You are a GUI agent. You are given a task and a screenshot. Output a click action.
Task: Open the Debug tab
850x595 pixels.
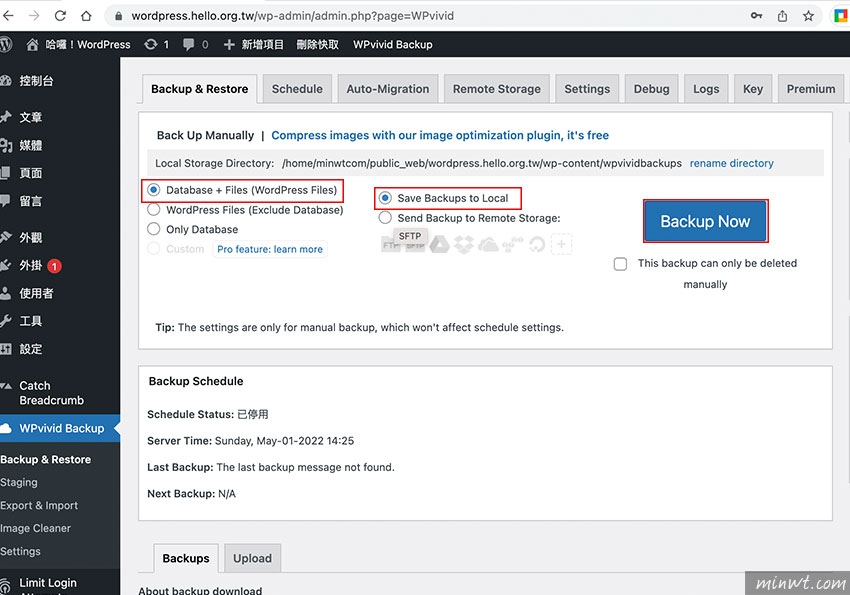click(652, 89)
